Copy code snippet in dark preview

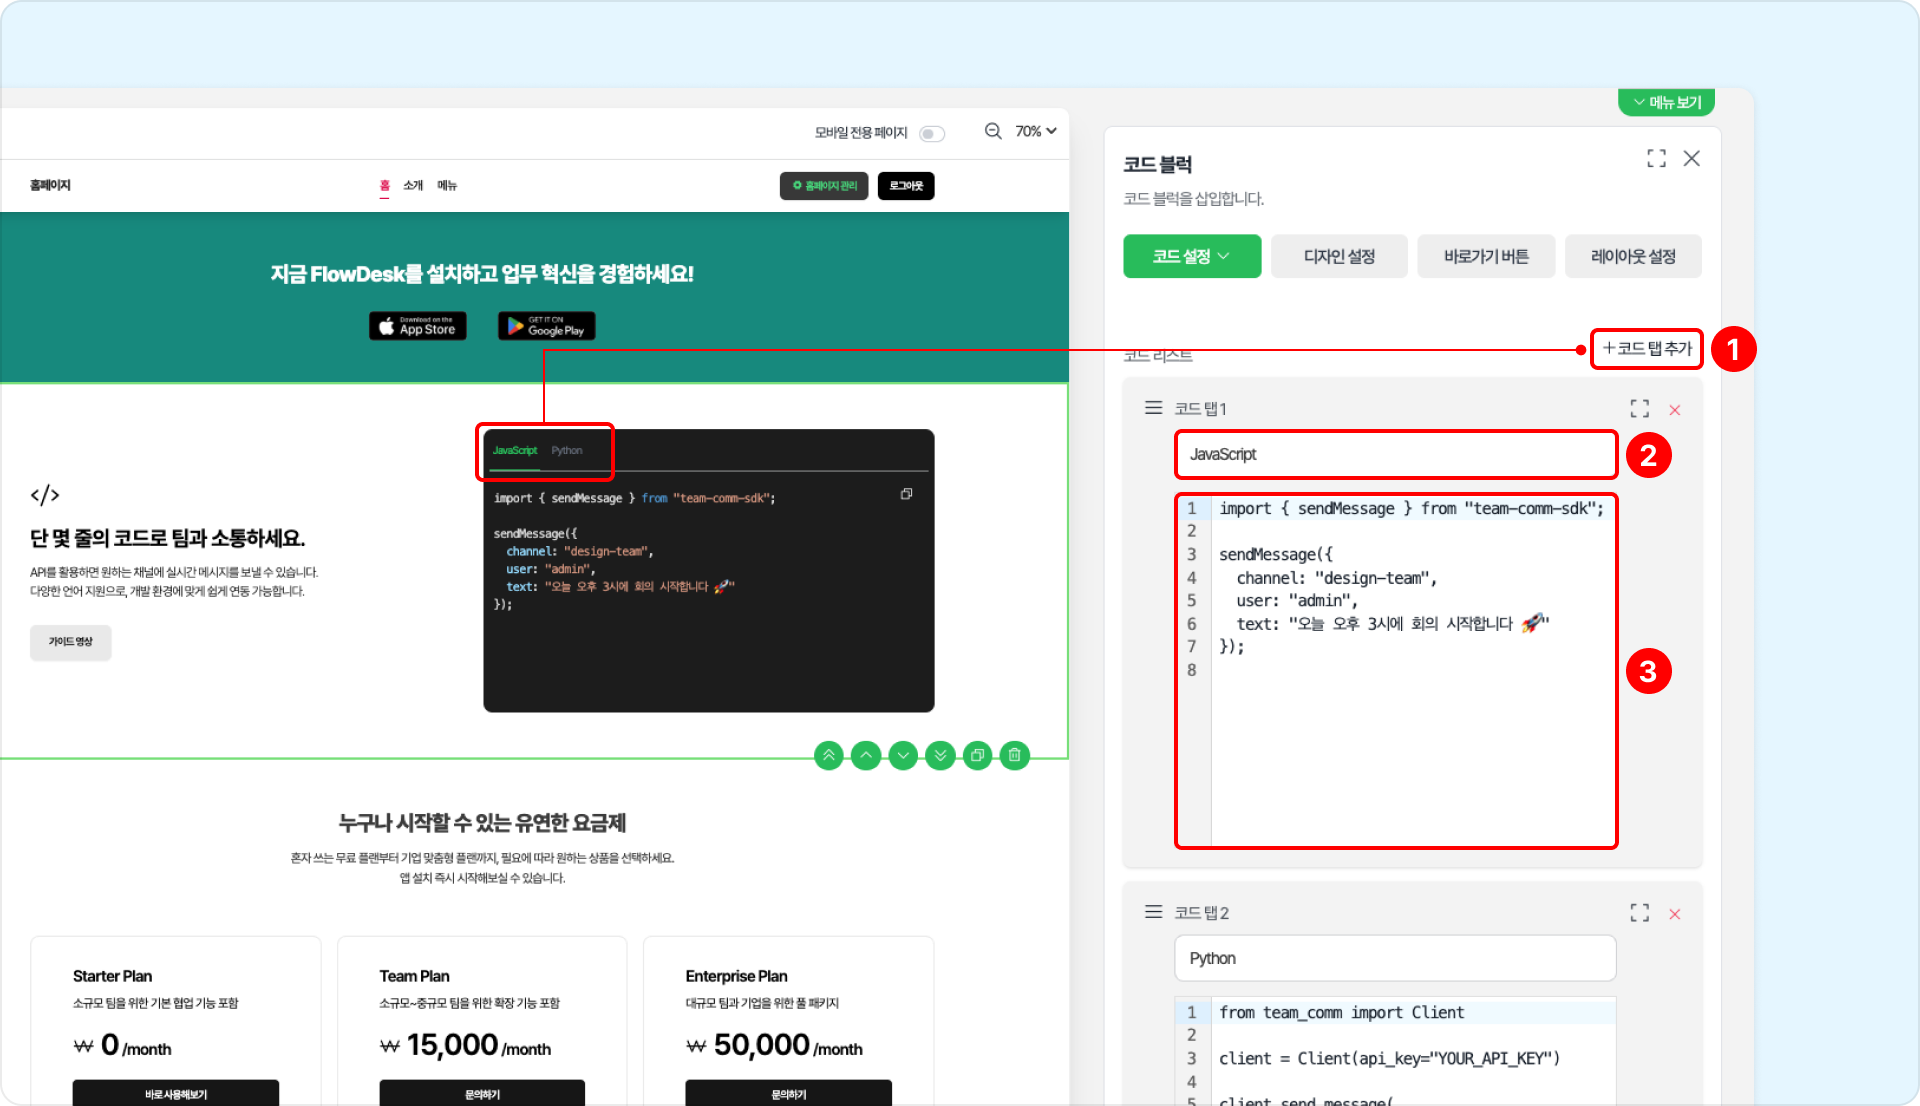pos(906,494)
